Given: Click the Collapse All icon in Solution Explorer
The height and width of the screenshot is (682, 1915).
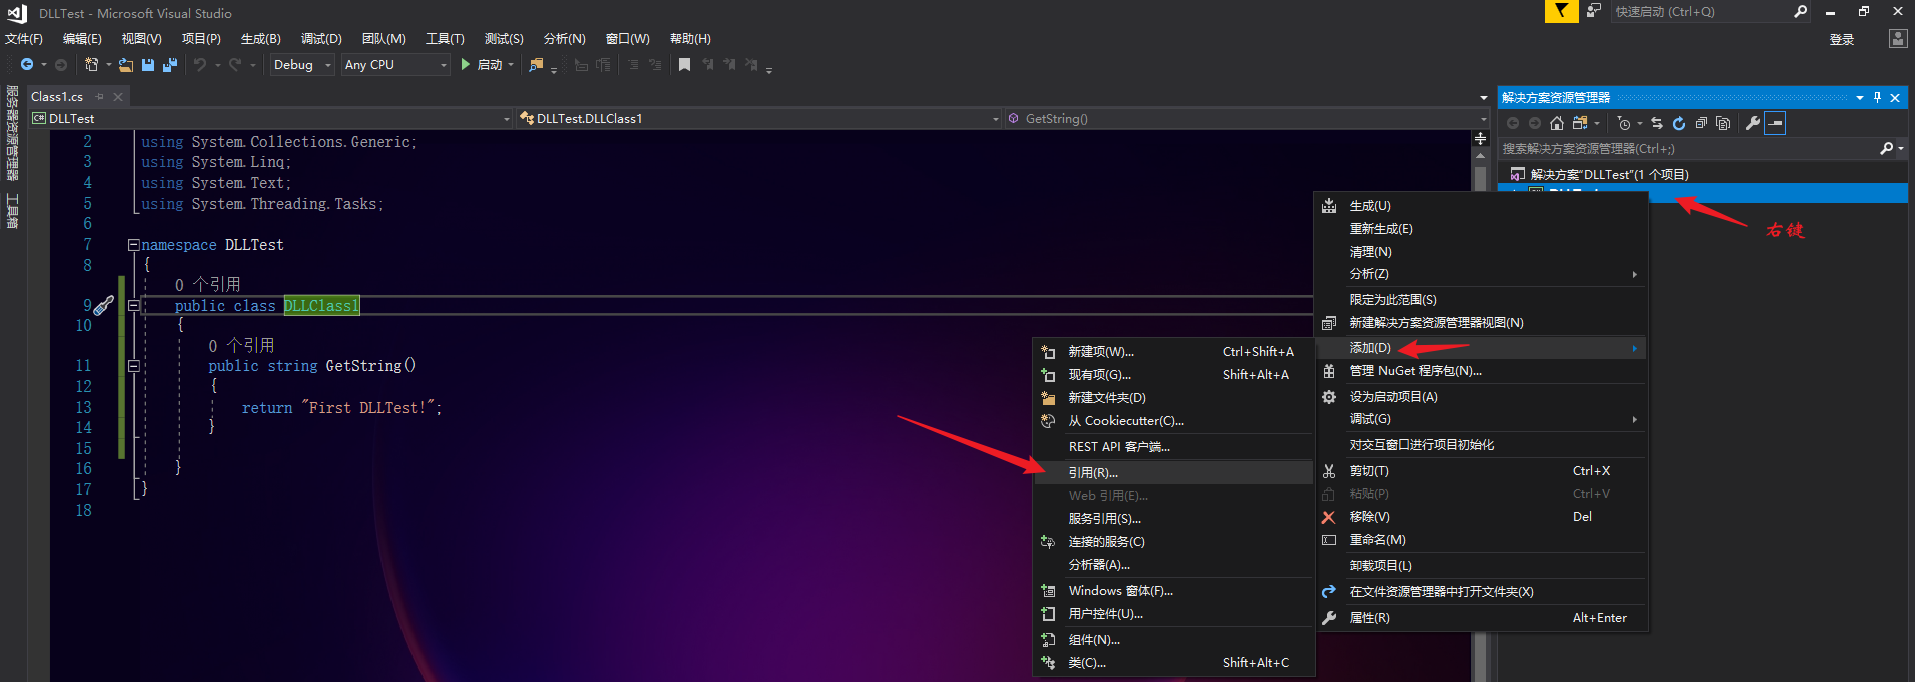Looking at the screenshot, I should tap(1701, 123).
